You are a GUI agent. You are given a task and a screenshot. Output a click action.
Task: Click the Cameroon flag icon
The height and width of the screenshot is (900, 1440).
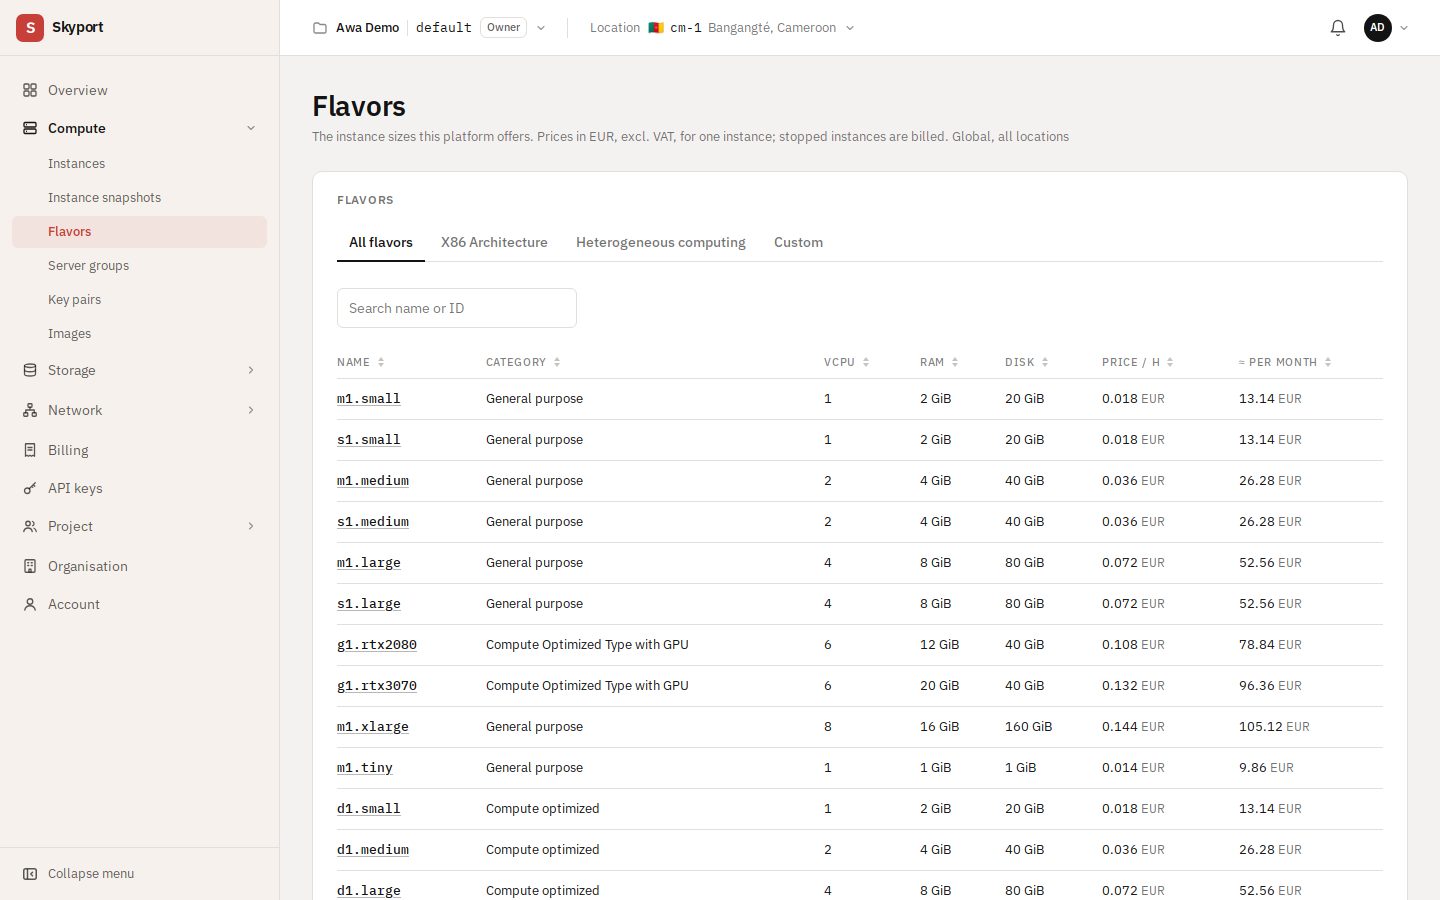tap(656, 28)
